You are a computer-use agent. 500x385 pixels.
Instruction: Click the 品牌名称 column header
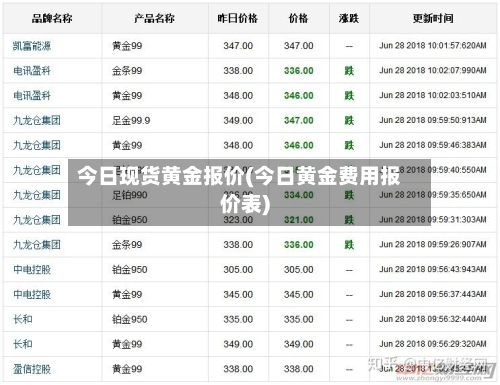click(52, 18)
